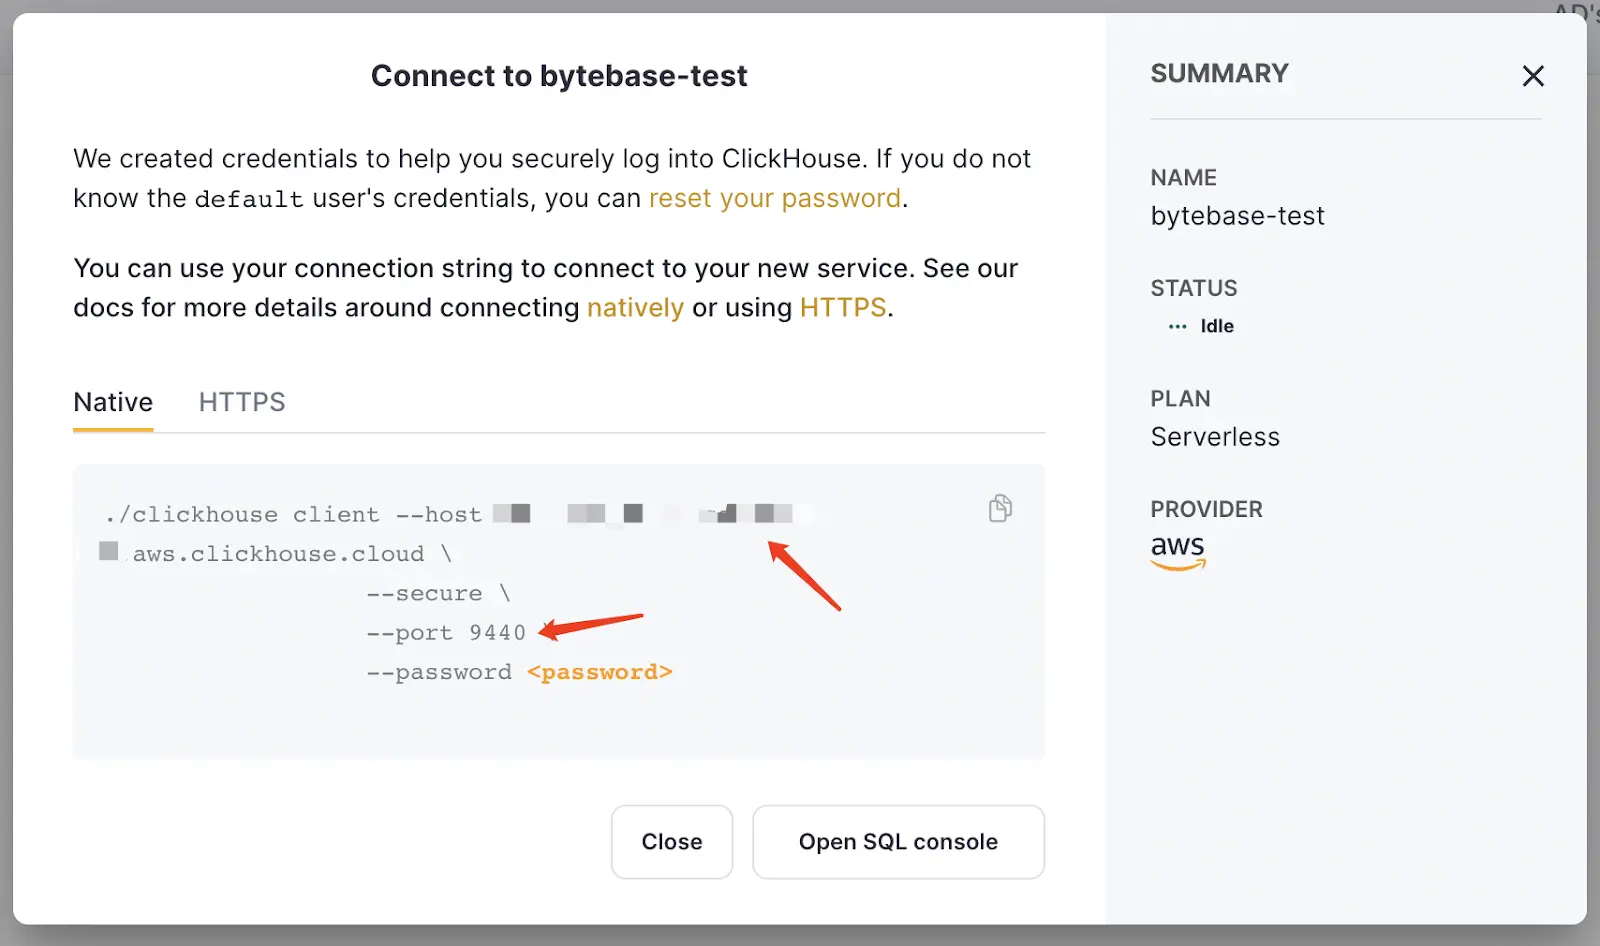The height and width of the screenshot is (946, 1600).
Task: Click the Idle status dots icon
Action: click(x=1178, y=326)
